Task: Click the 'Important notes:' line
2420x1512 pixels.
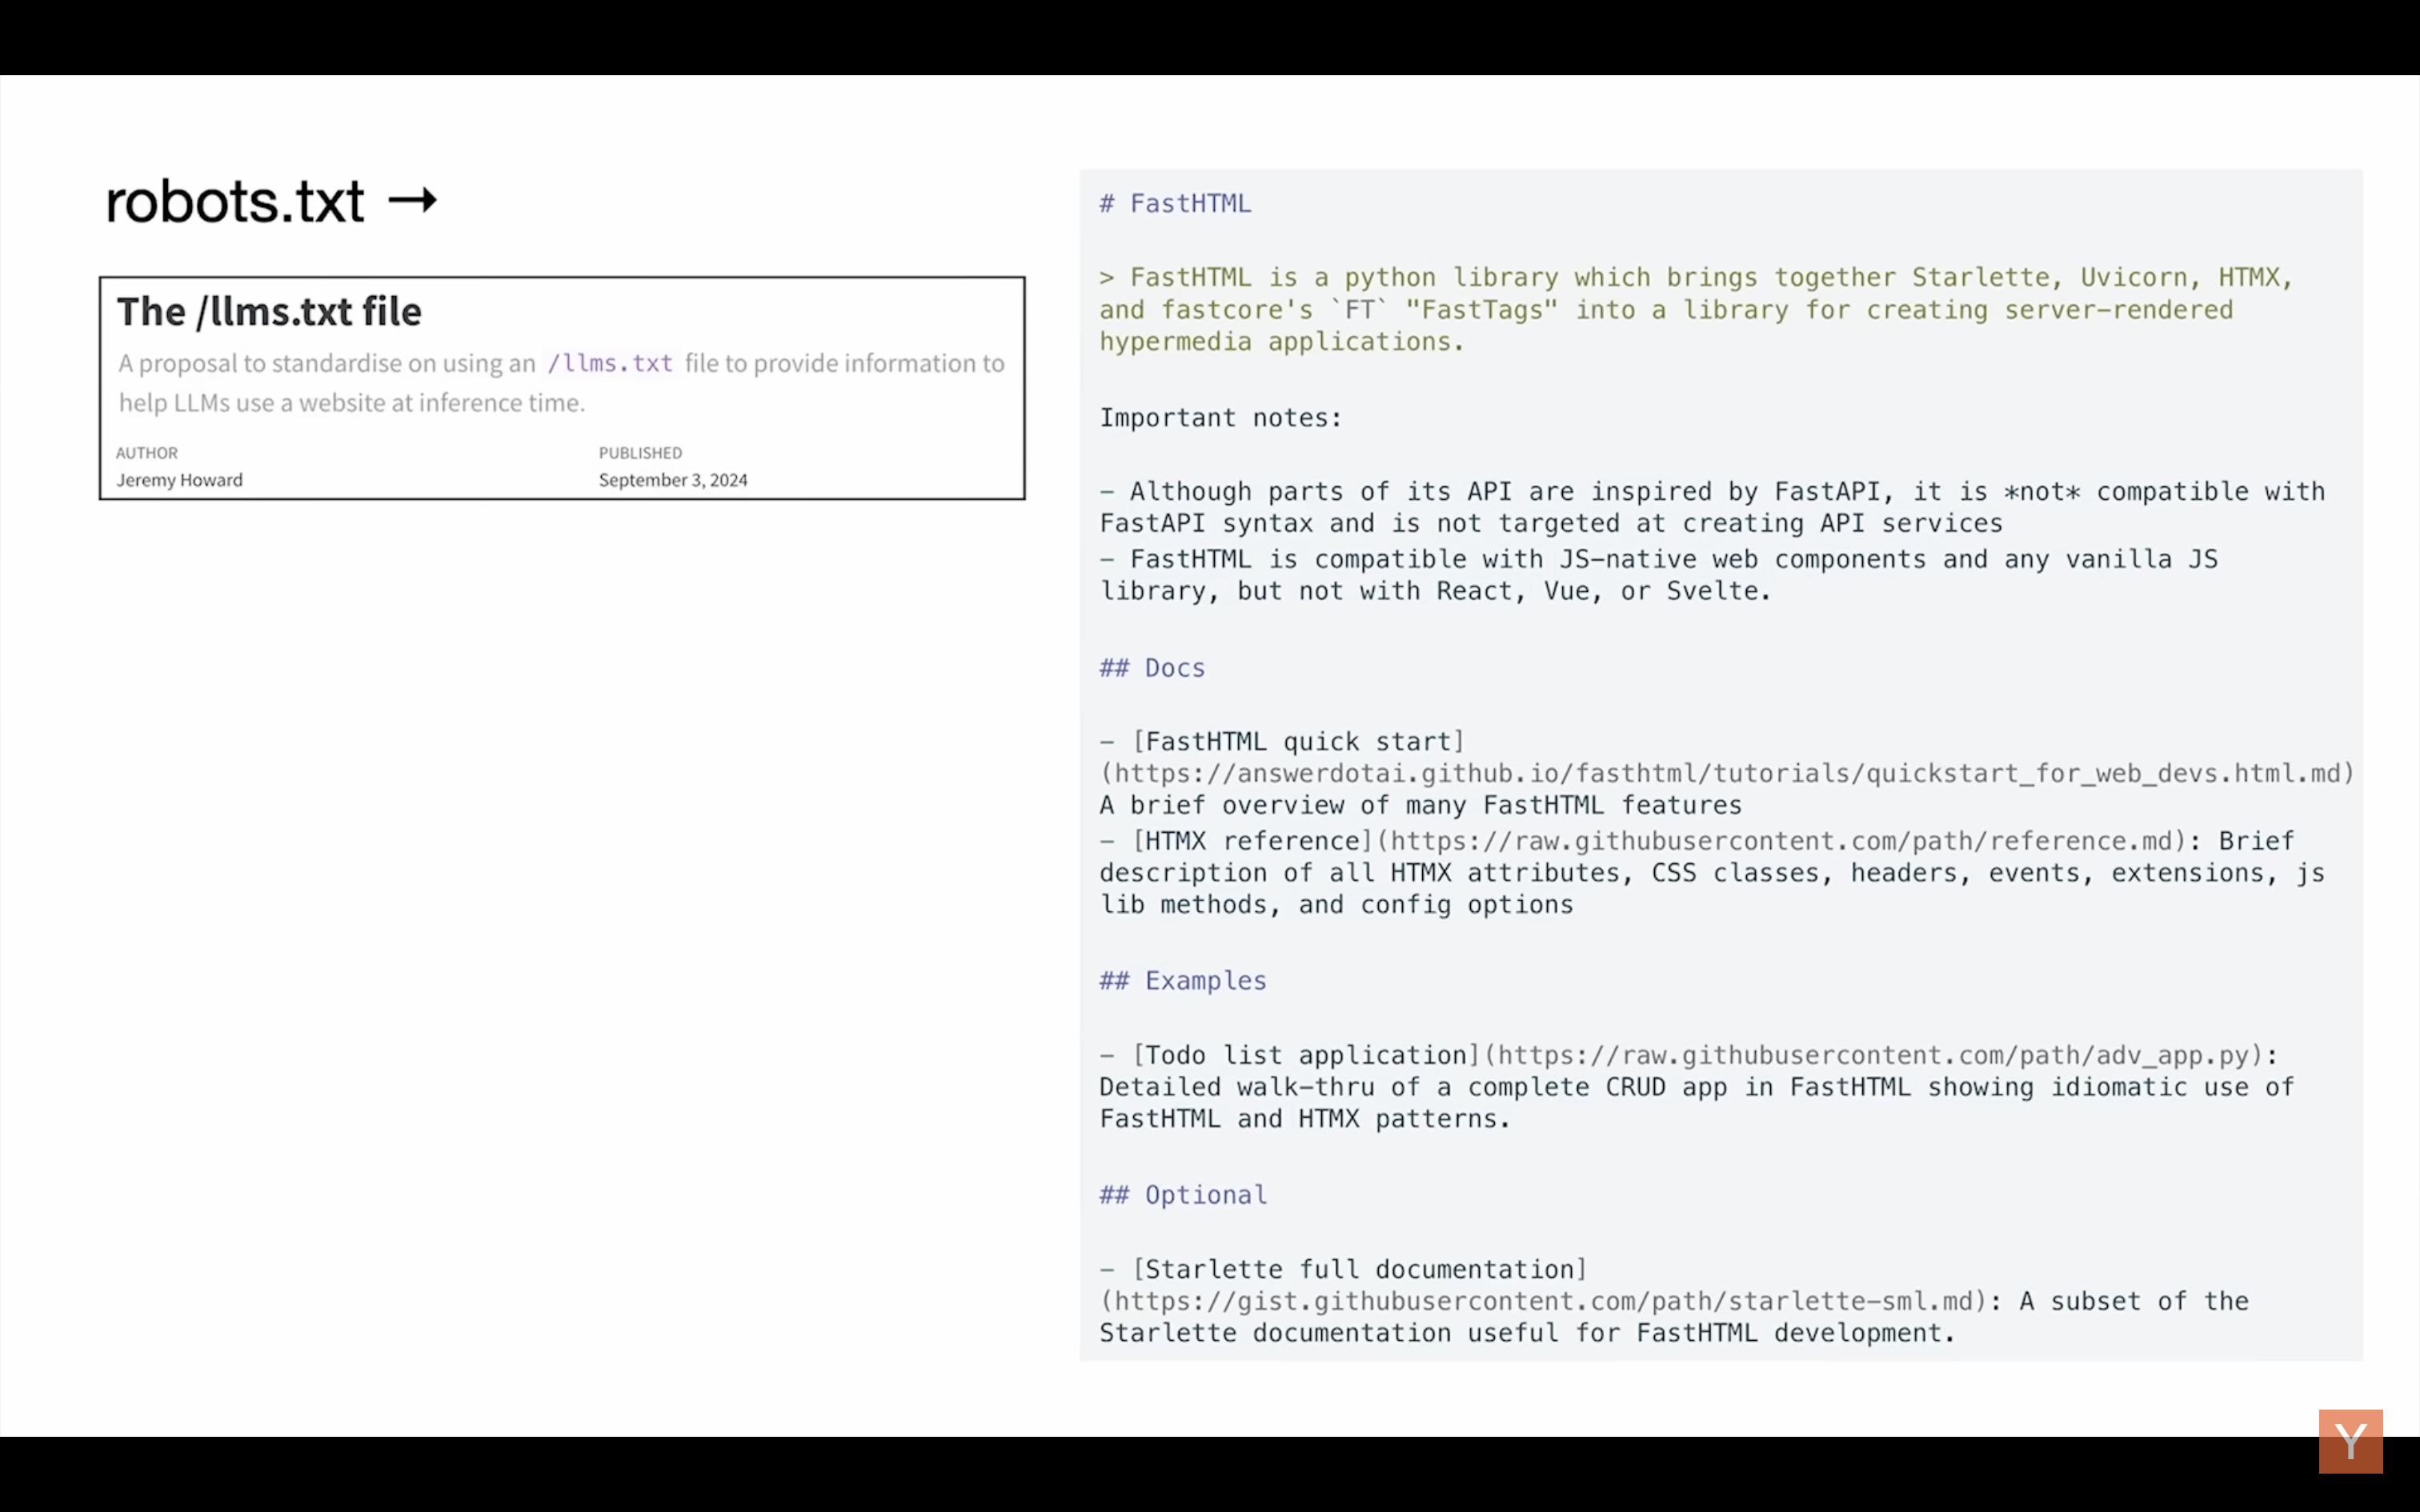Action: 1220,417
